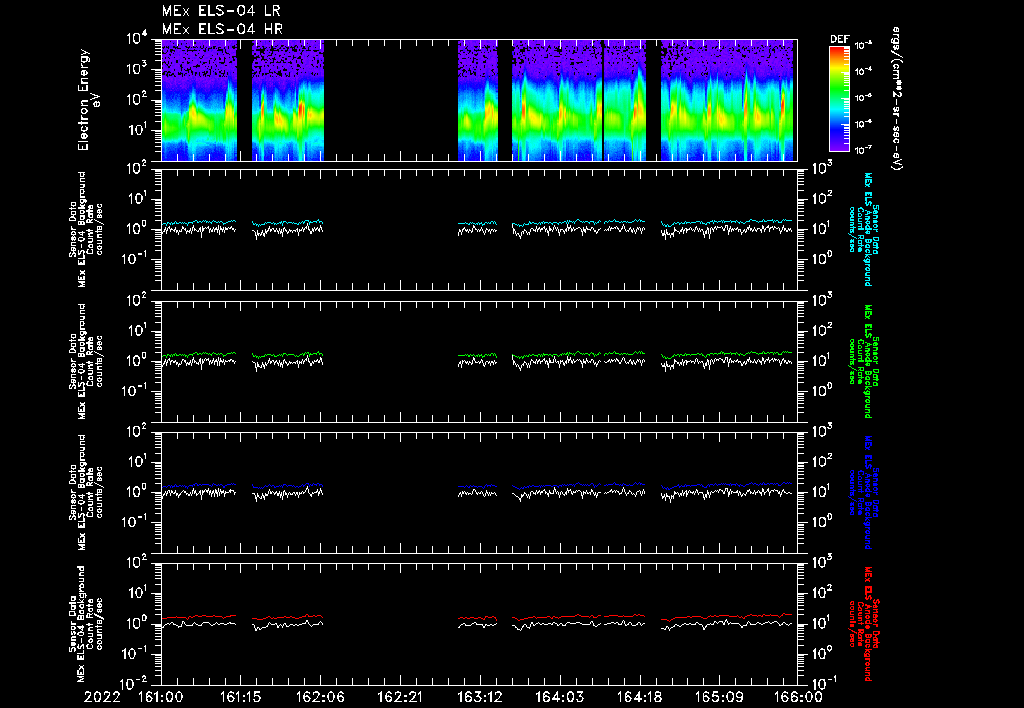This screenshot has width=1024, height=708.
Task: Click the "165:09" time axis label
Action: click(x=718, y=697)
